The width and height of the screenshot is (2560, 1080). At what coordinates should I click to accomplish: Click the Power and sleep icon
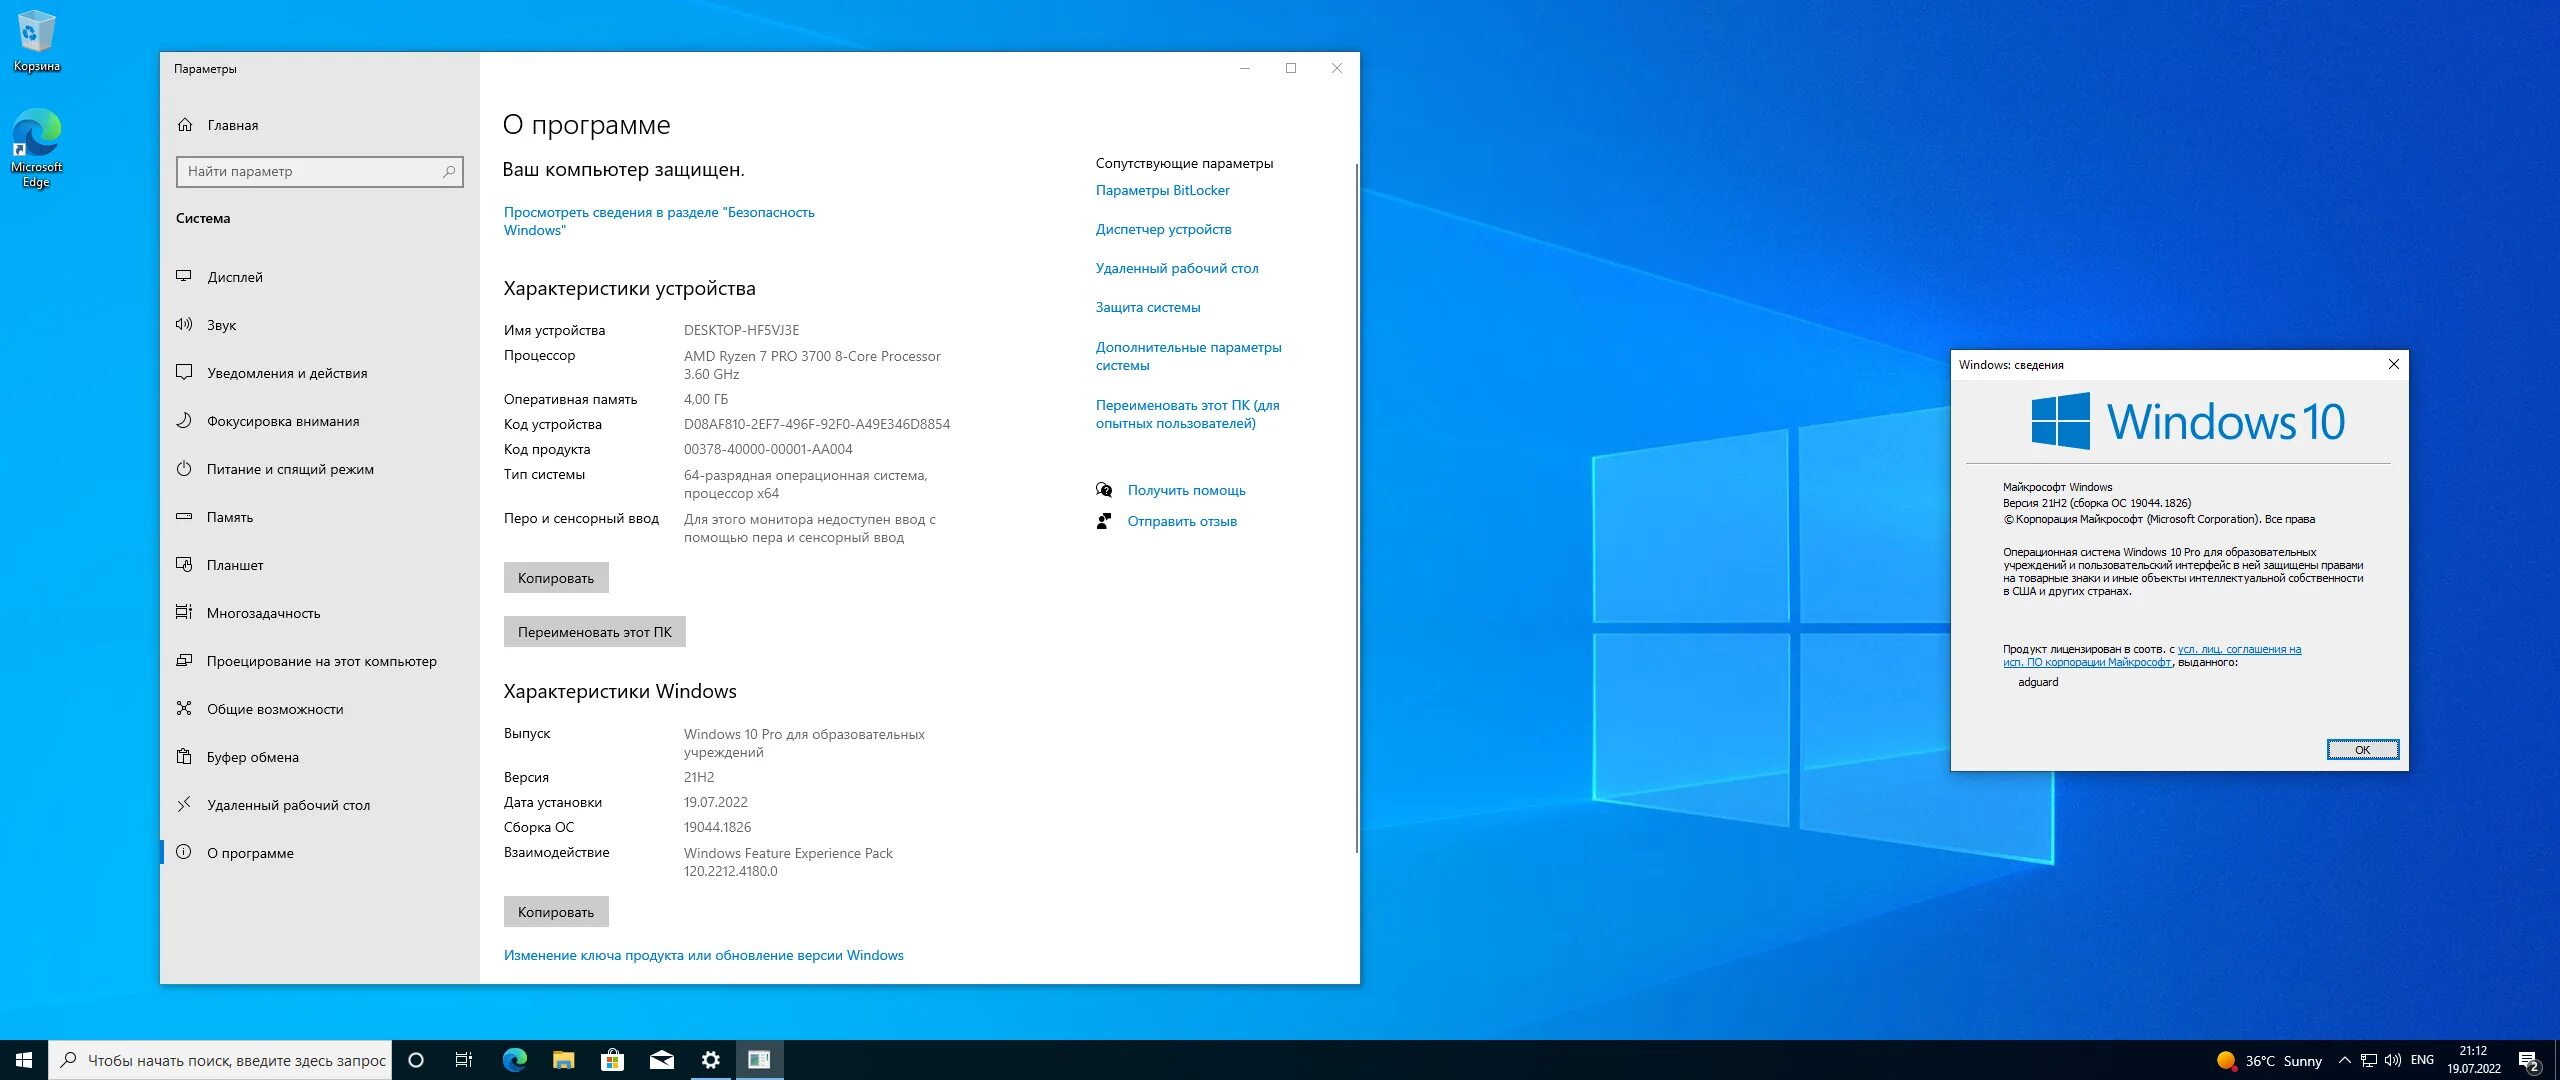click(x=184, y=469)
